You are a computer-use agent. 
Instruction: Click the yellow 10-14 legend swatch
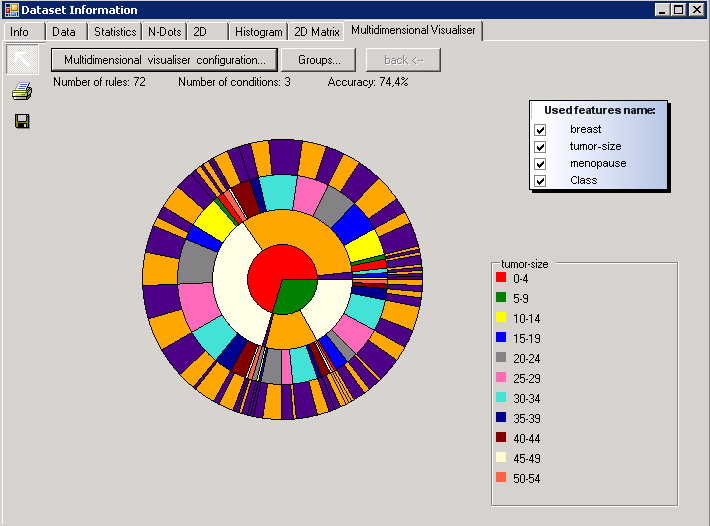point(501,317)
